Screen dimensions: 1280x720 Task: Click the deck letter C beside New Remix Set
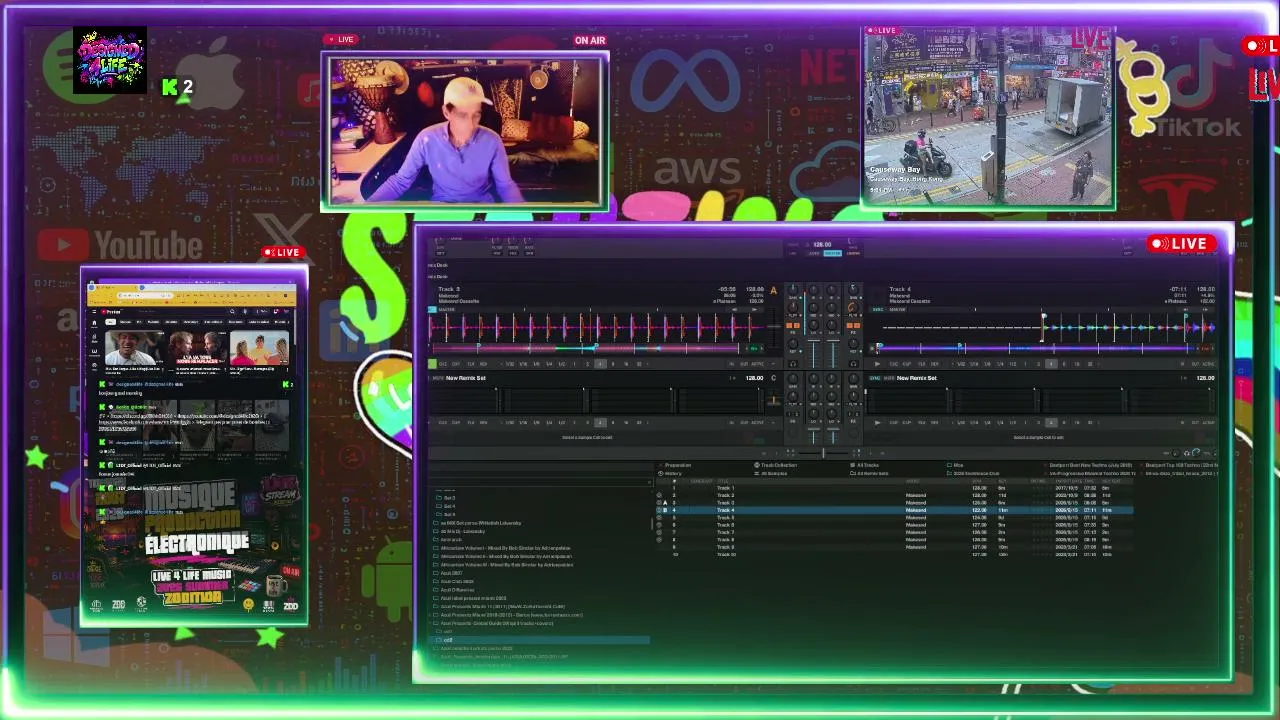tap(773, 378)
